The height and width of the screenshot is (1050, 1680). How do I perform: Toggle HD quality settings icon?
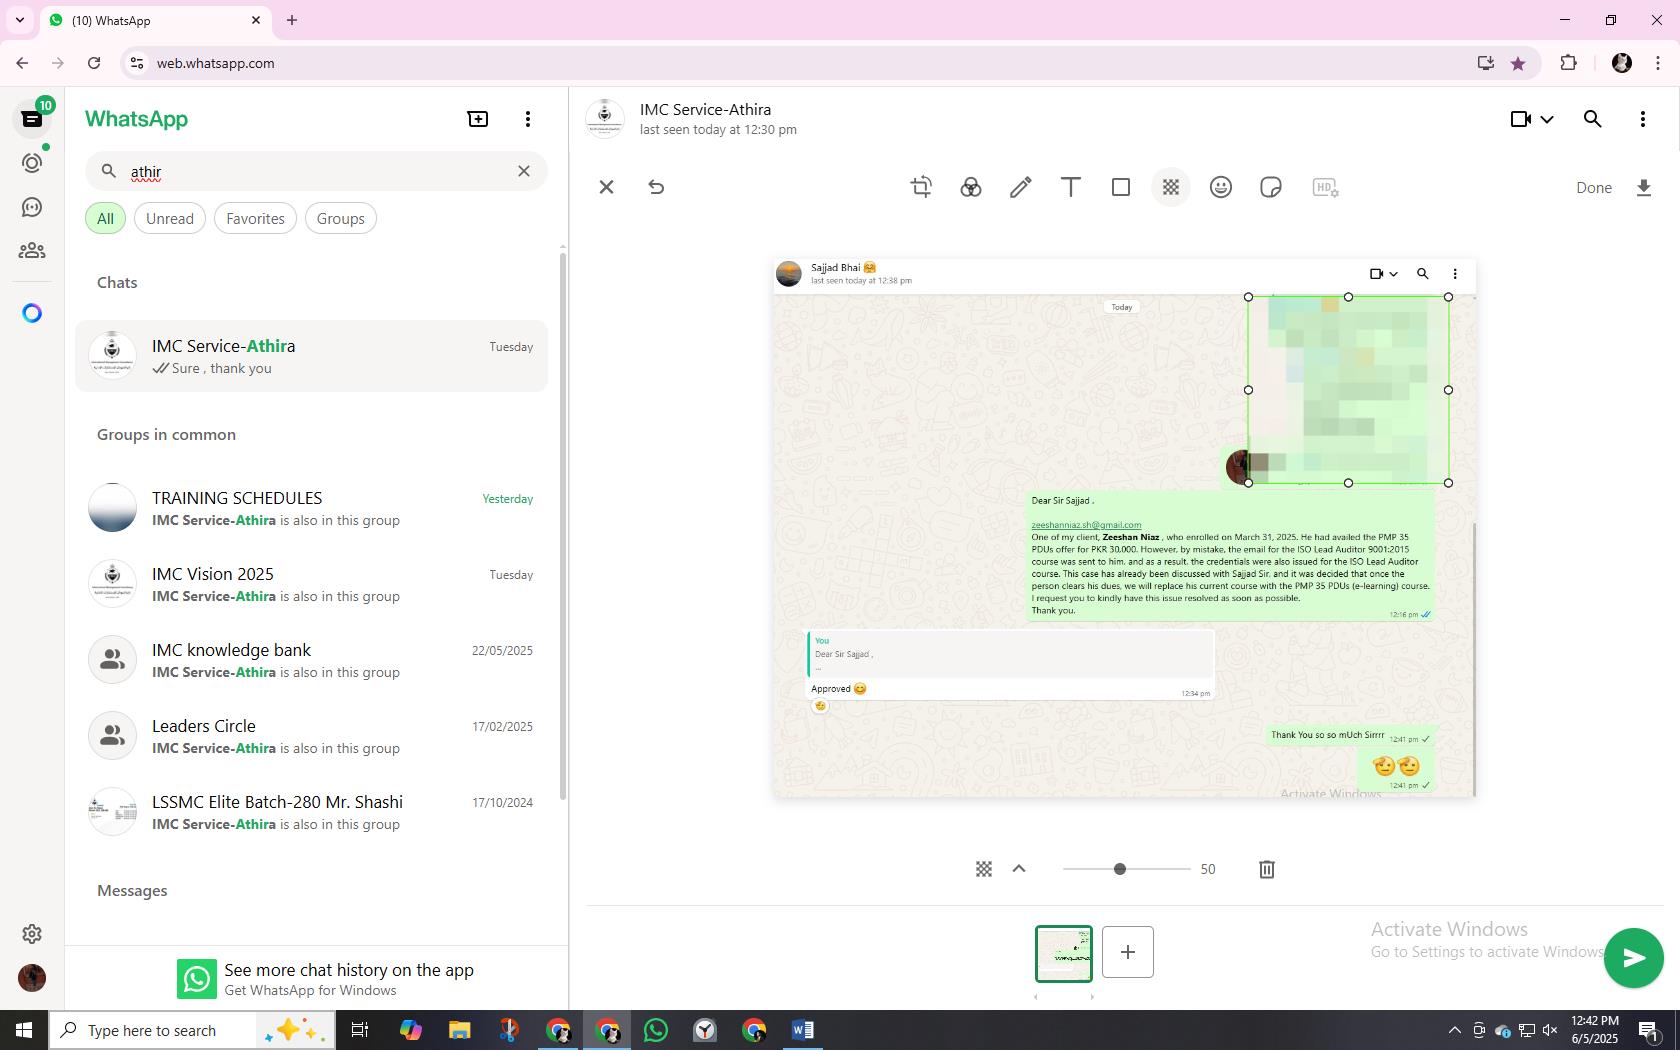pyautogui.click(x=1325, y=187)
